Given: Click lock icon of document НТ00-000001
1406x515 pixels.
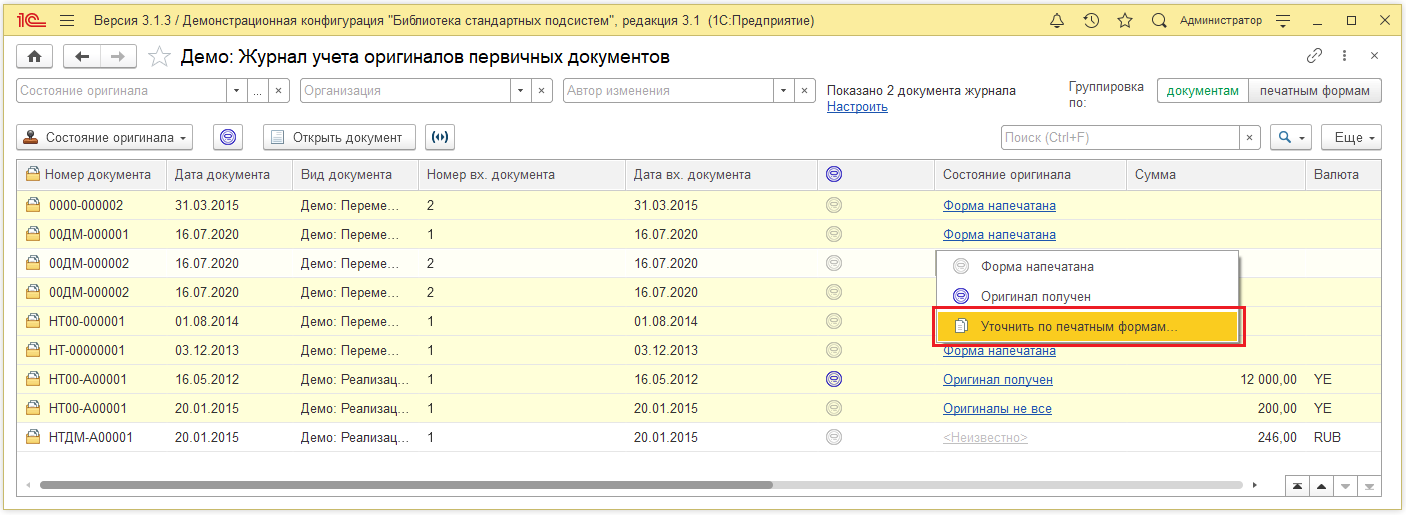Looking at the screenshot, I should click(33, 321).
